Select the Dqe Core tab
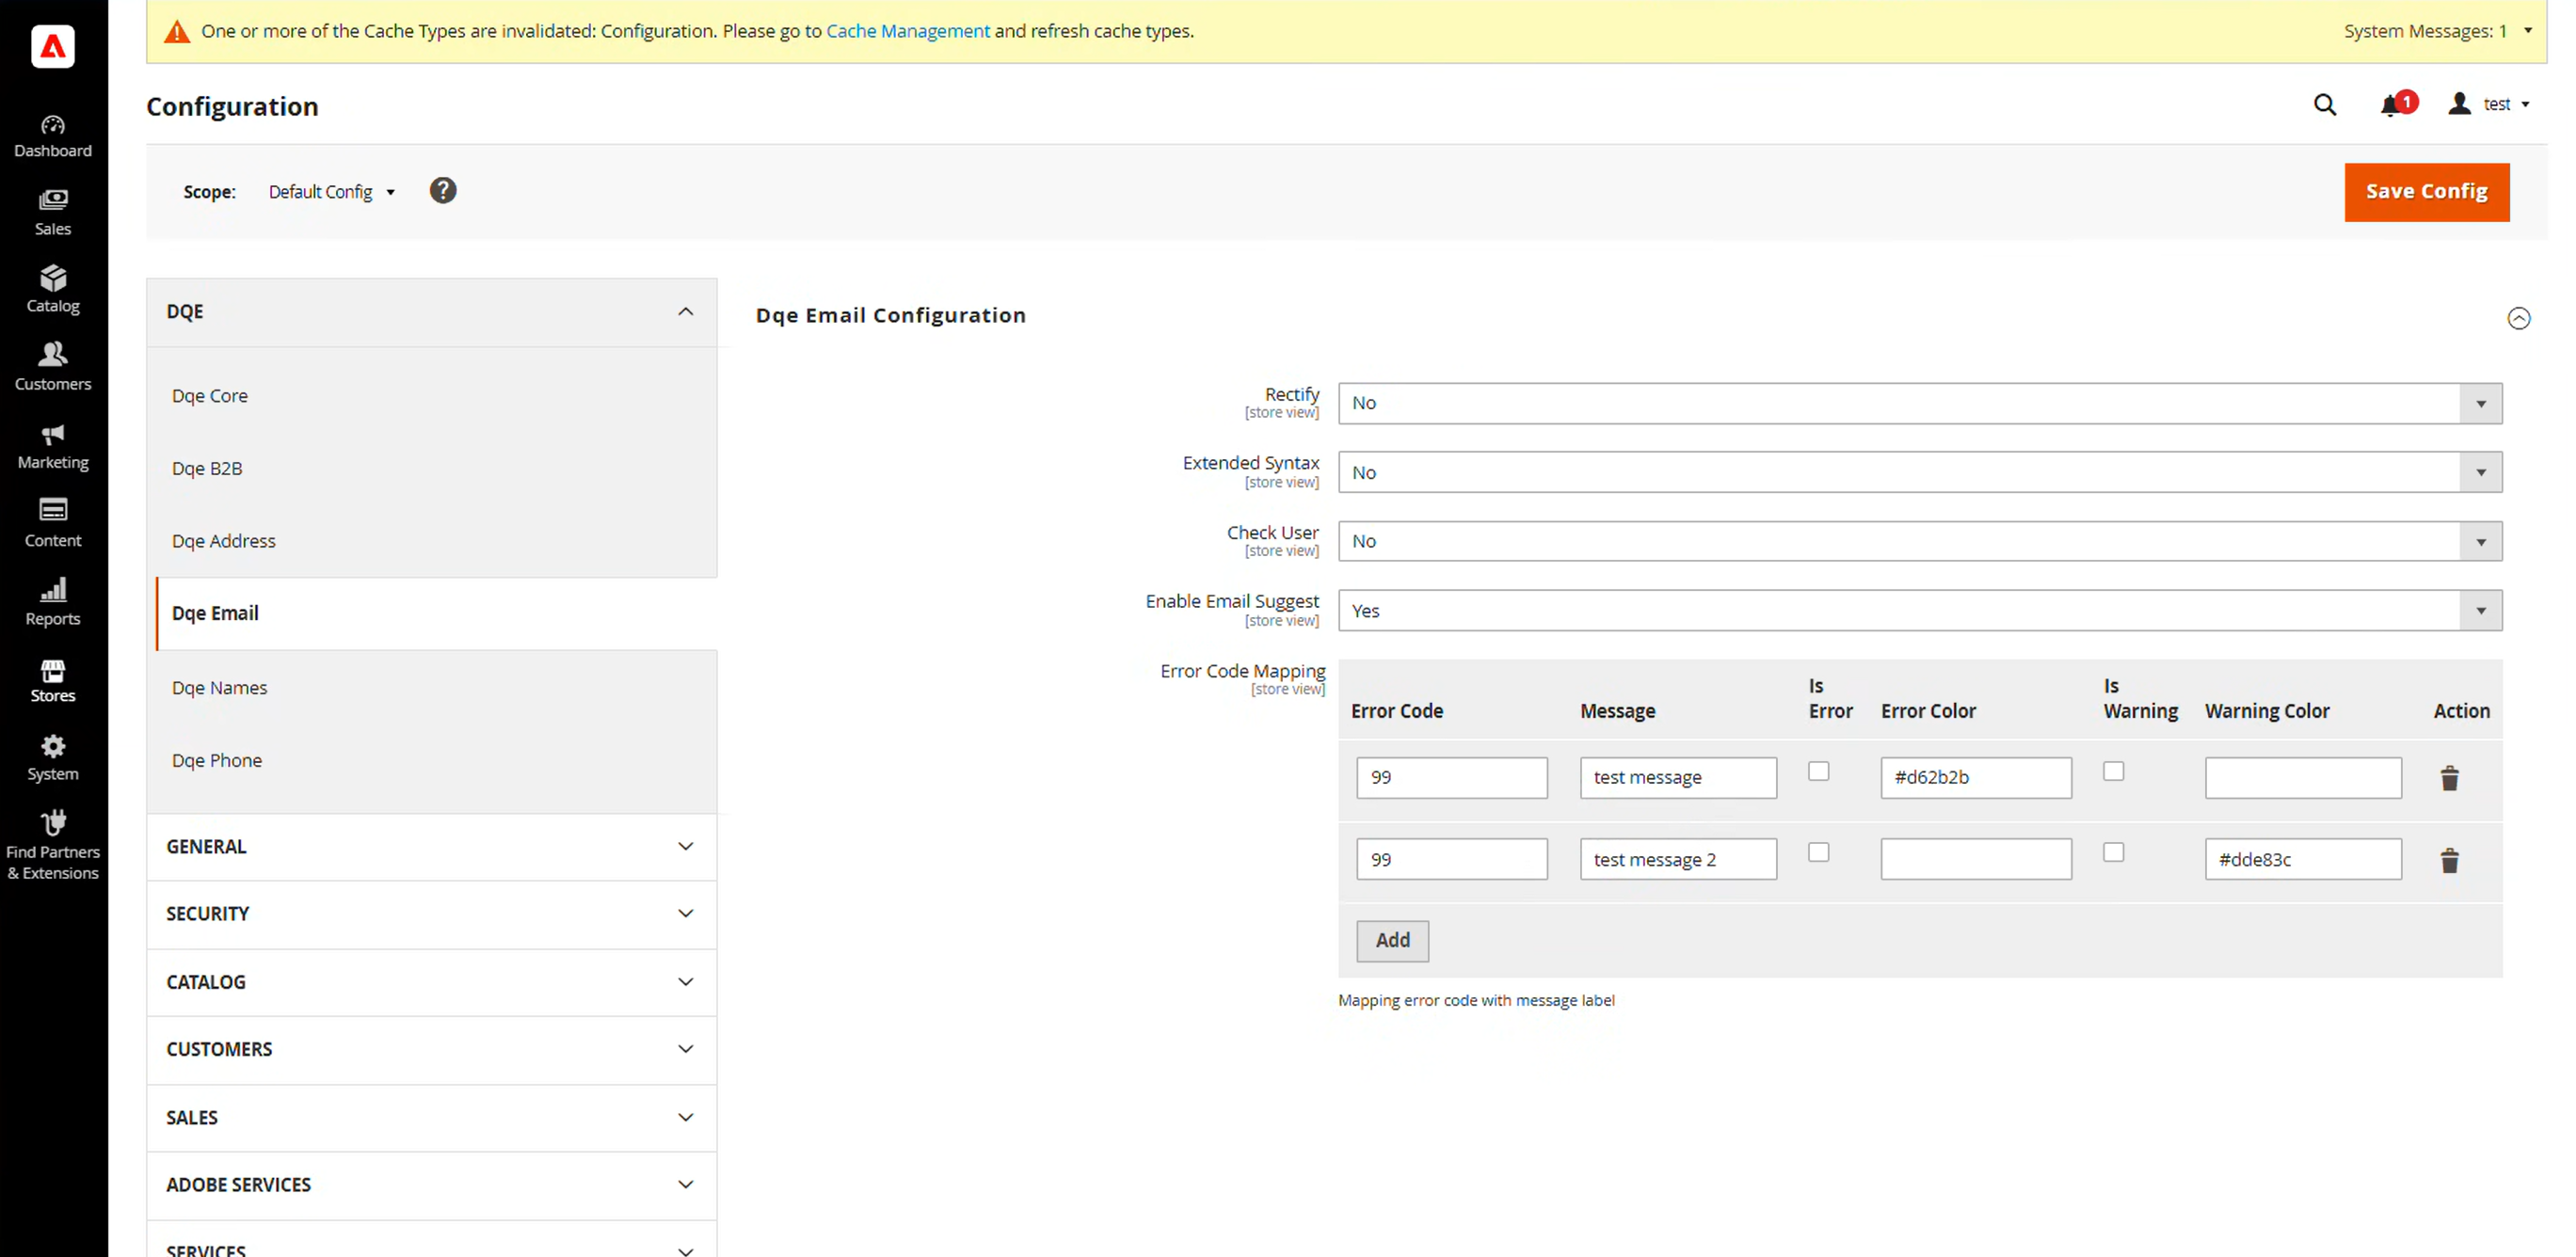This screenshot has height=1257, width=2576. pos(209,396)
